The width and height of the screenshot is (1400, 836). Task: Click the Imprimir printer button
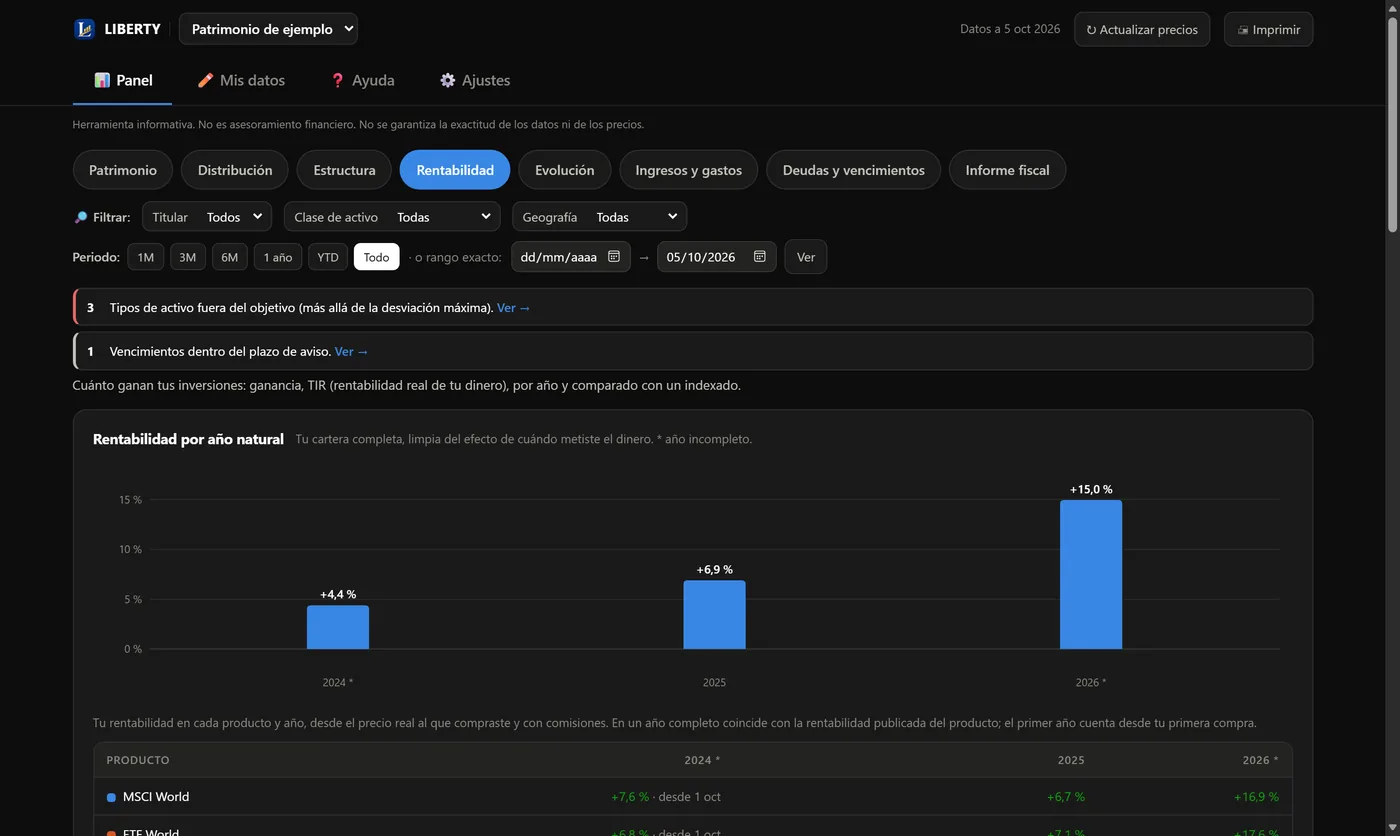(x=1268, y=29)
